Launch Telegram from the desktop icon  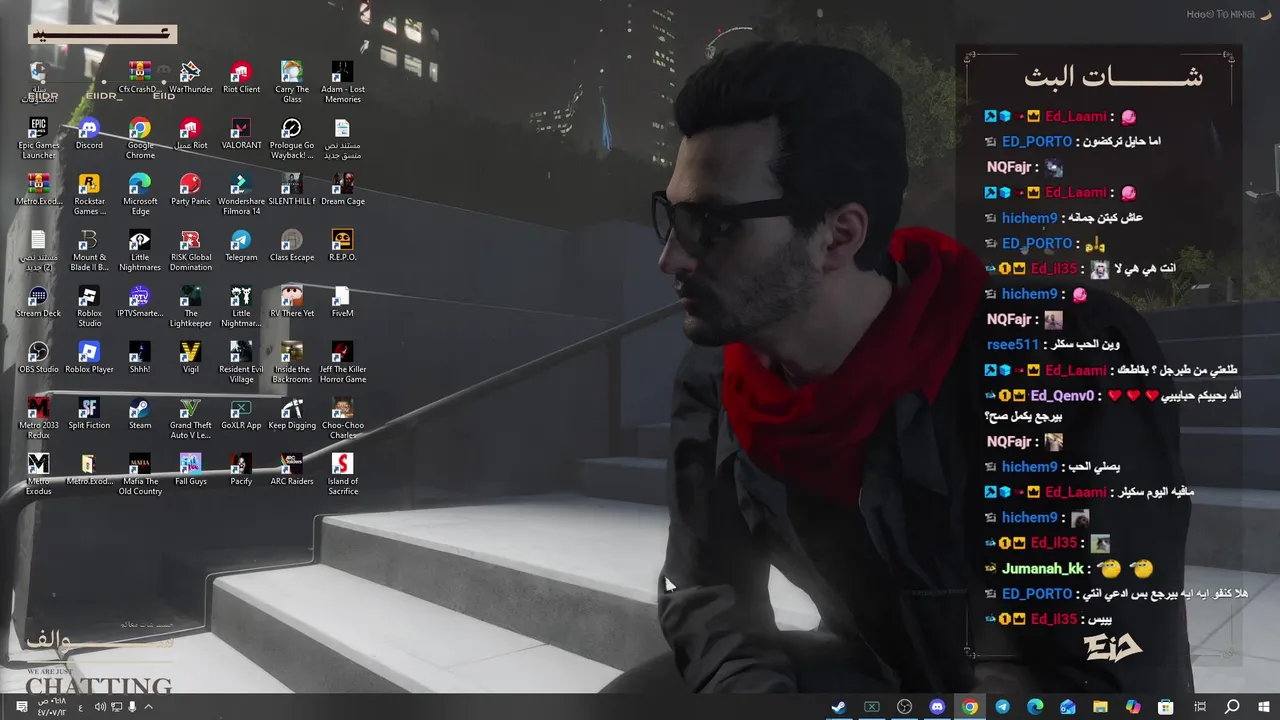pos(241,246)
